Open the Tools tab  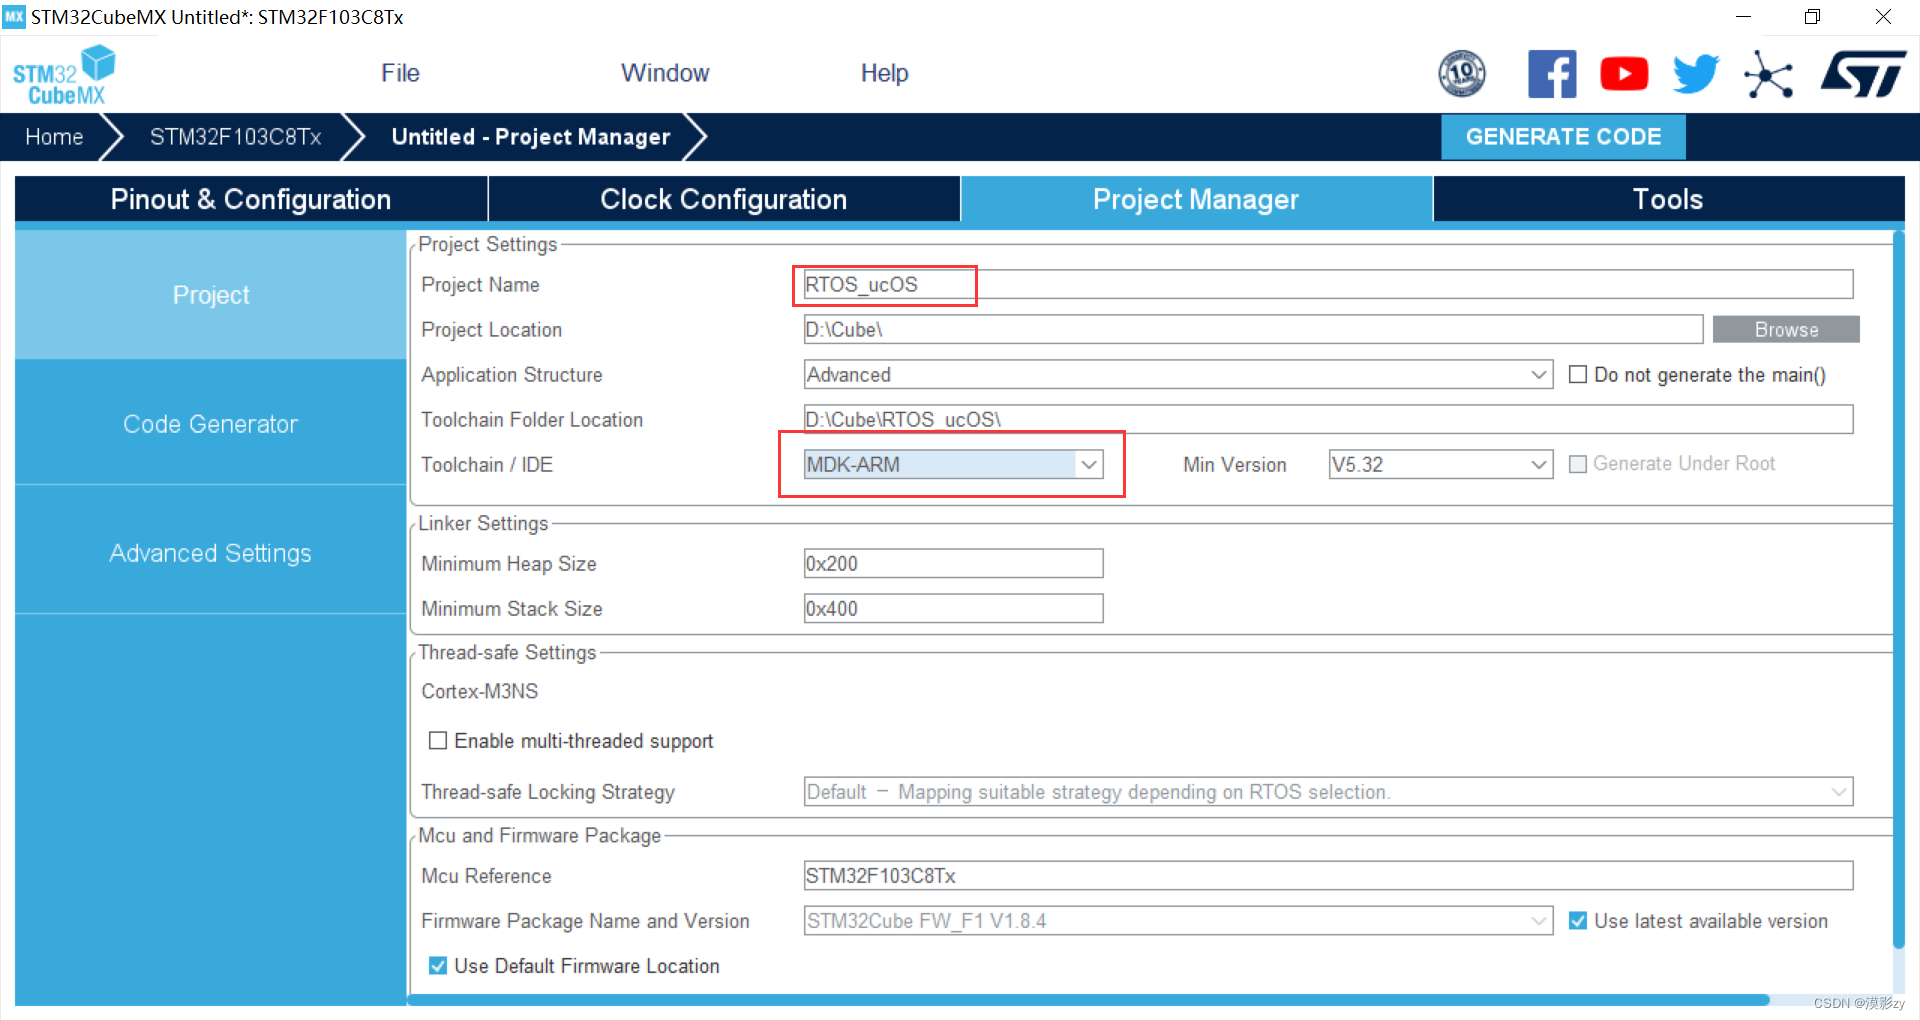click(1668, 199)
